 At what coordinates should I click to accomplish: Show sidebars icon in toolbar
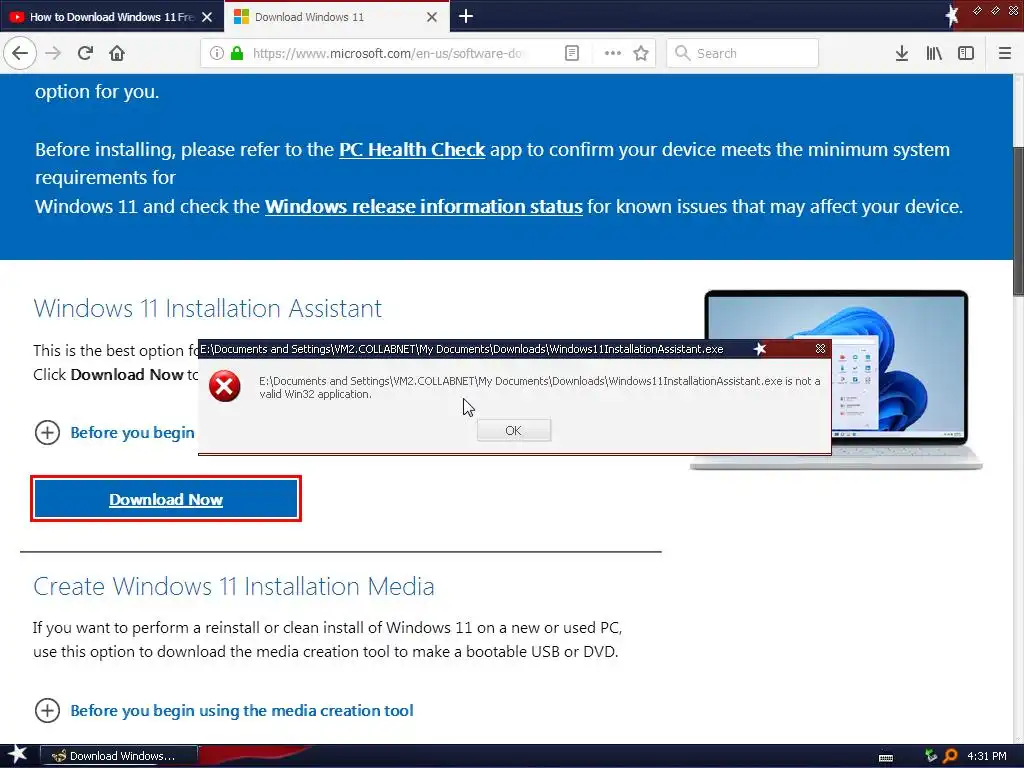[x=965, y=53]
